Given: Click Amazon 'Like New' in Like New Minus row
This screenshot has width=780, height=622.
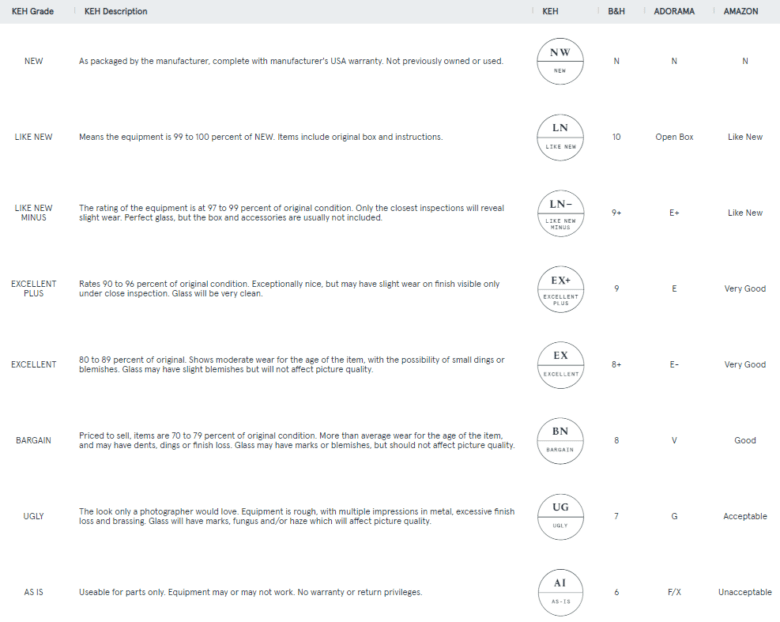Looking at the screenshot, I should point(745,212).
